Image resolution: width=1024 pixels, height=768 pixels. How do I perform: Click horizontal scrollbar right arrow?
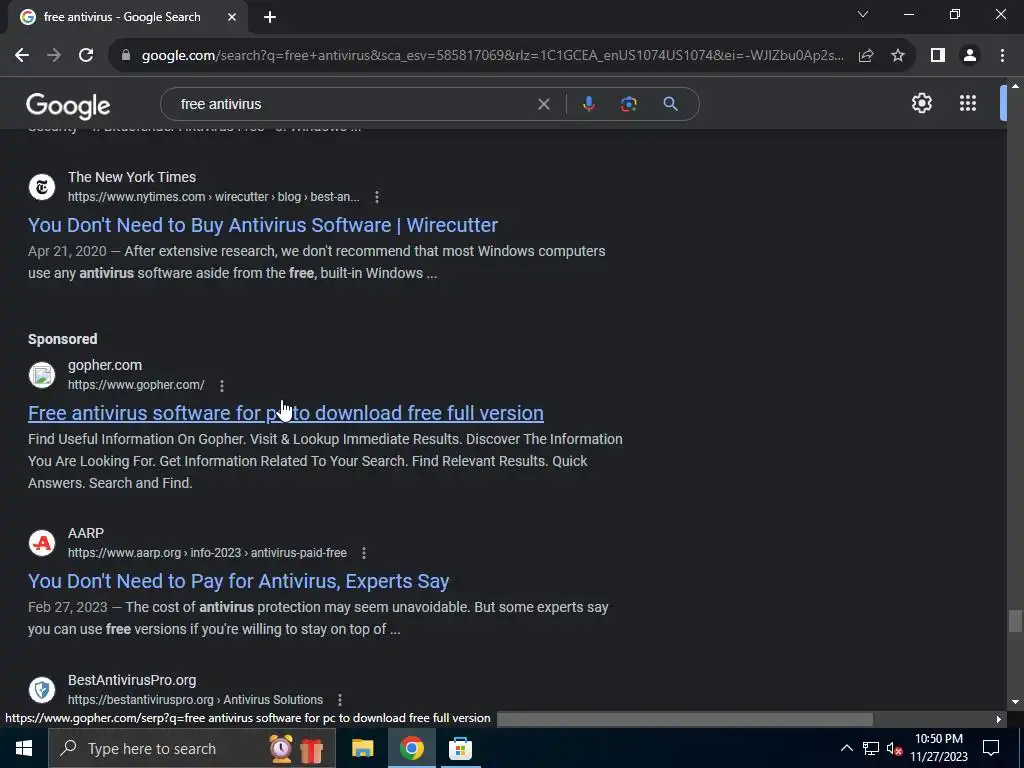(x=998, y=719)
